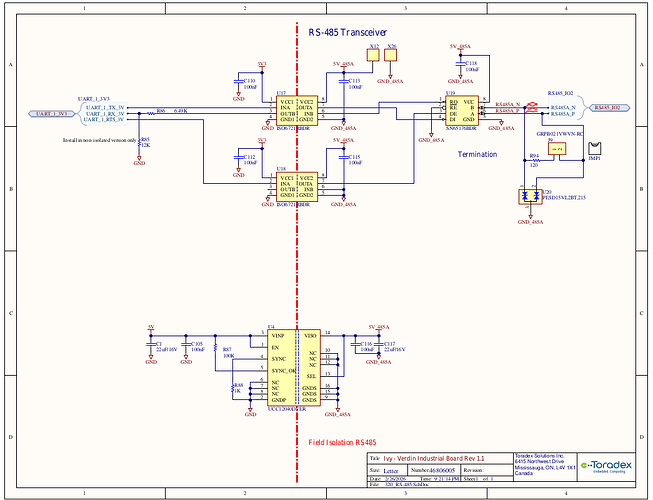Click the C1 22uF/16V capacitor symbol
The width and height of the screenshot is (653, 500).
(151, 345)
